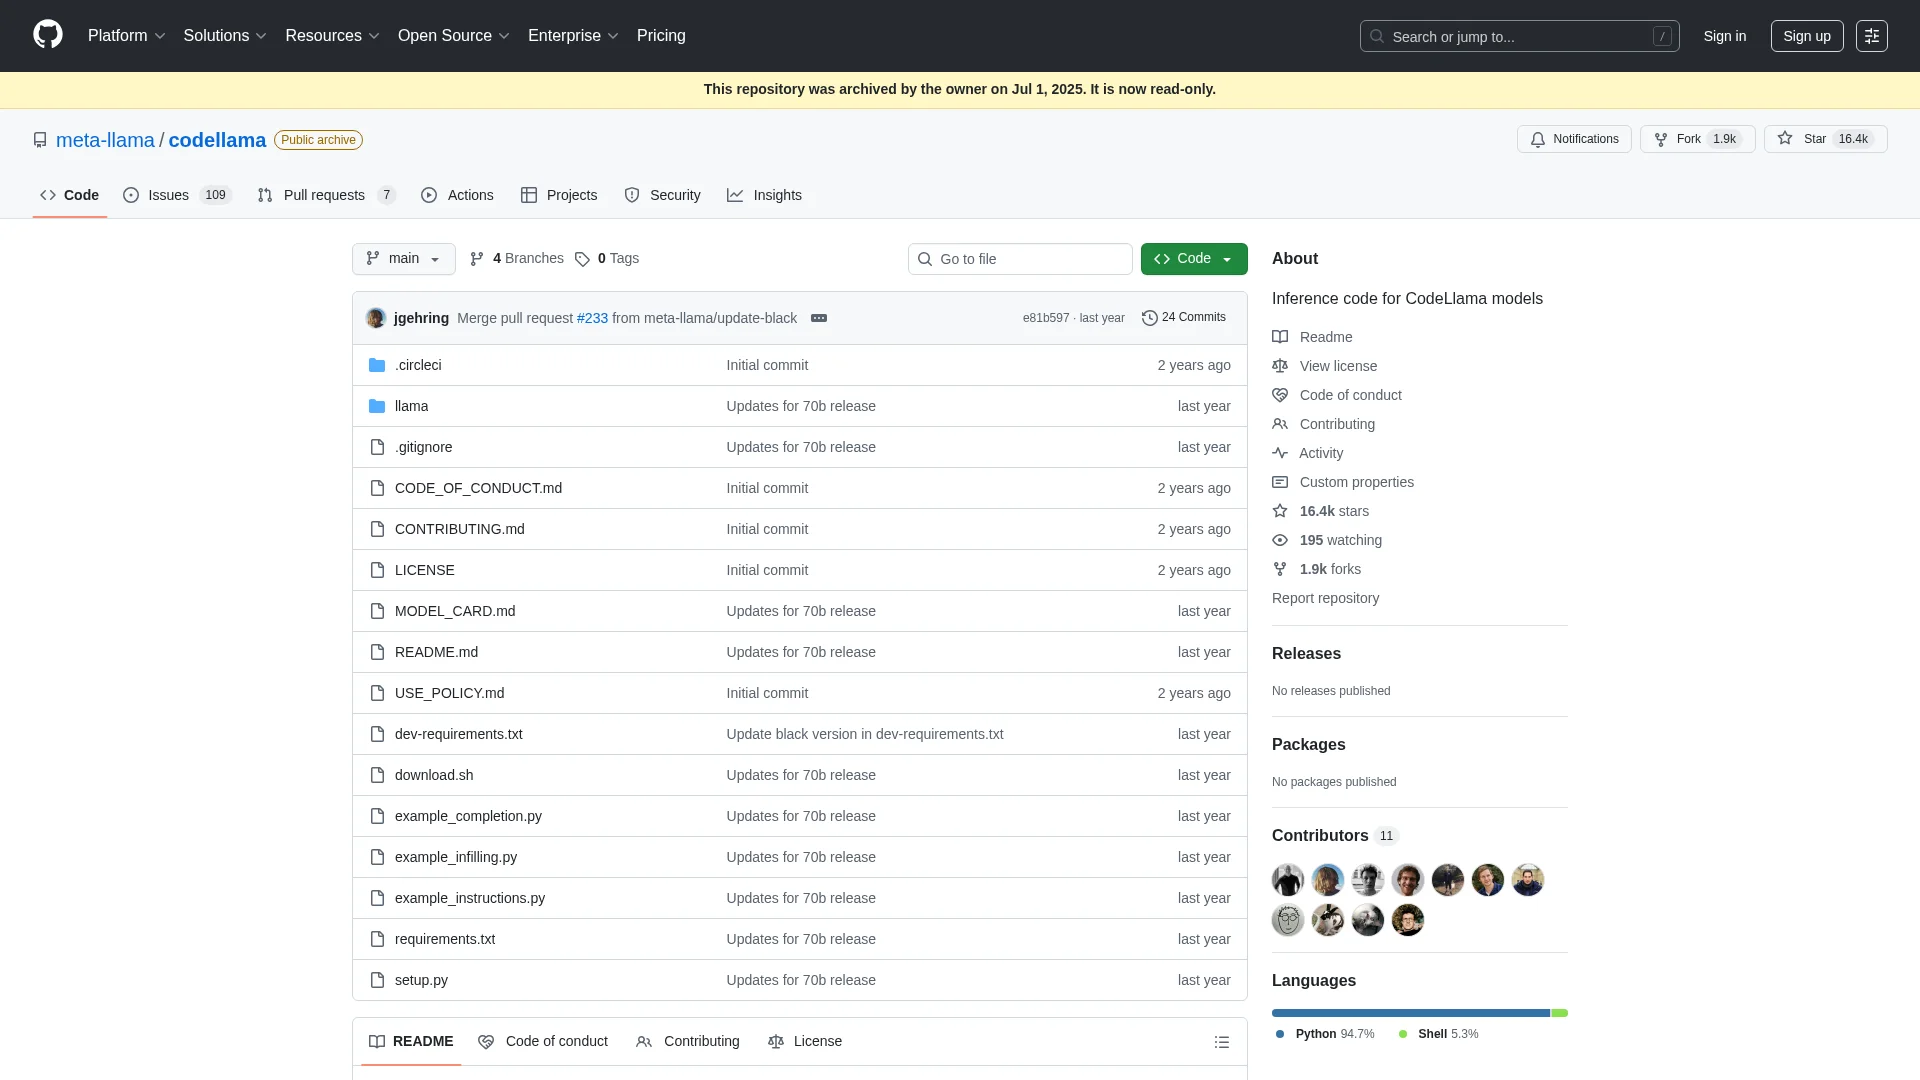Expand the green Code dropdown button
Viewport: 1920px width, 1080px height.
(x=1193, y=259)
